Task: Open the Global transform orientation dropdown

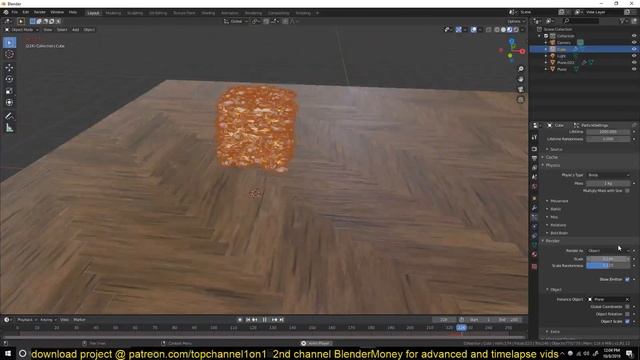Action: 236,21
